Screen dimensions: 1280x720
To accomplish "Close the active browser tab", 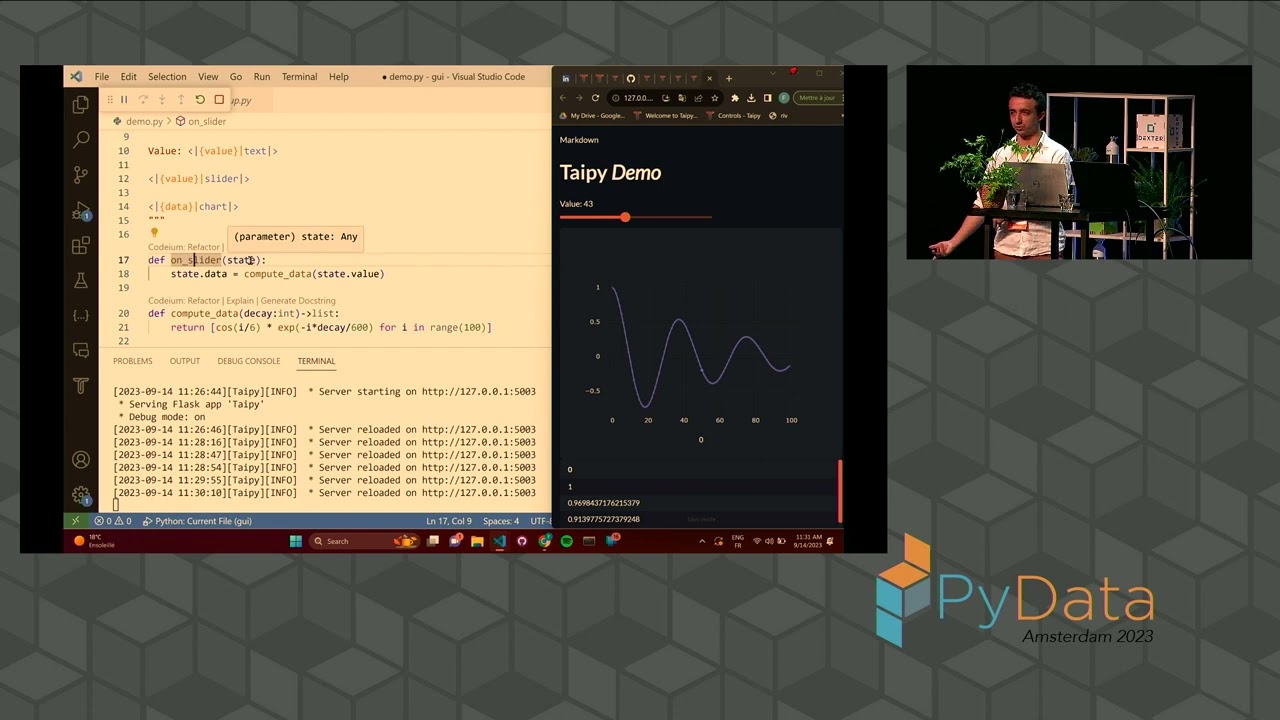I will click(x=710, y=78).
